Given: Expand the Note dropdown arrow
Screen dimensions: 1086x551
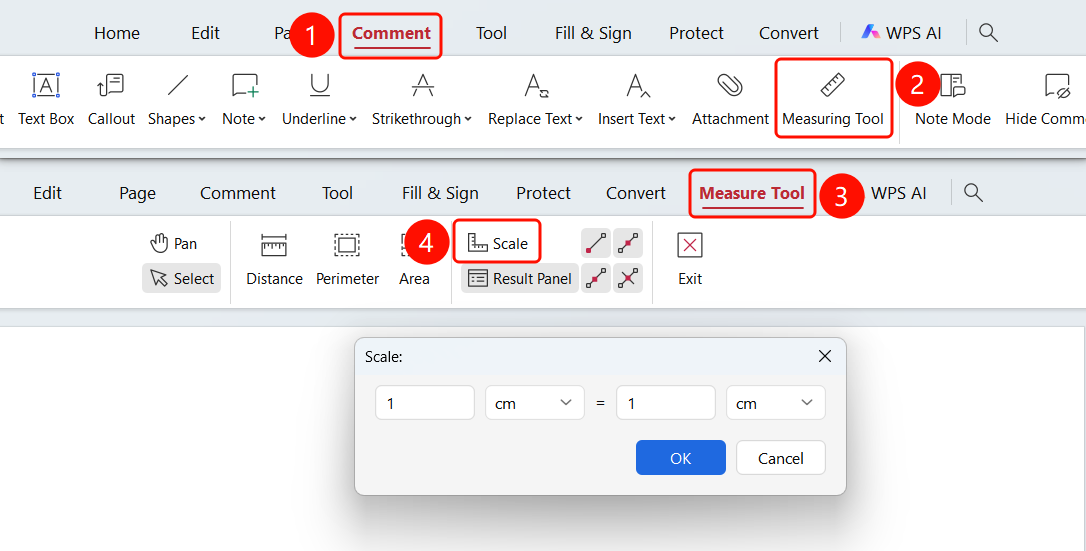Looking at the screenshot, I should click(x=262, y=119).
